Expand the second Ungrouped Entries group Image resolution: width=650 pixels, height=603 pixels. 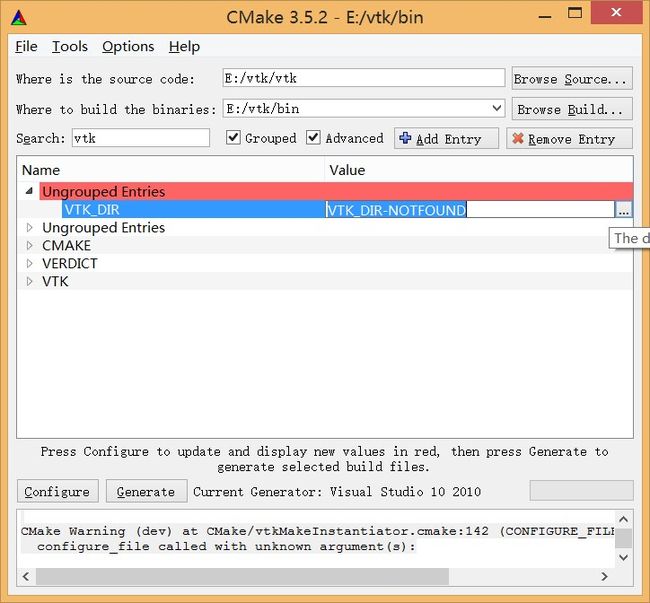[29, 227]
